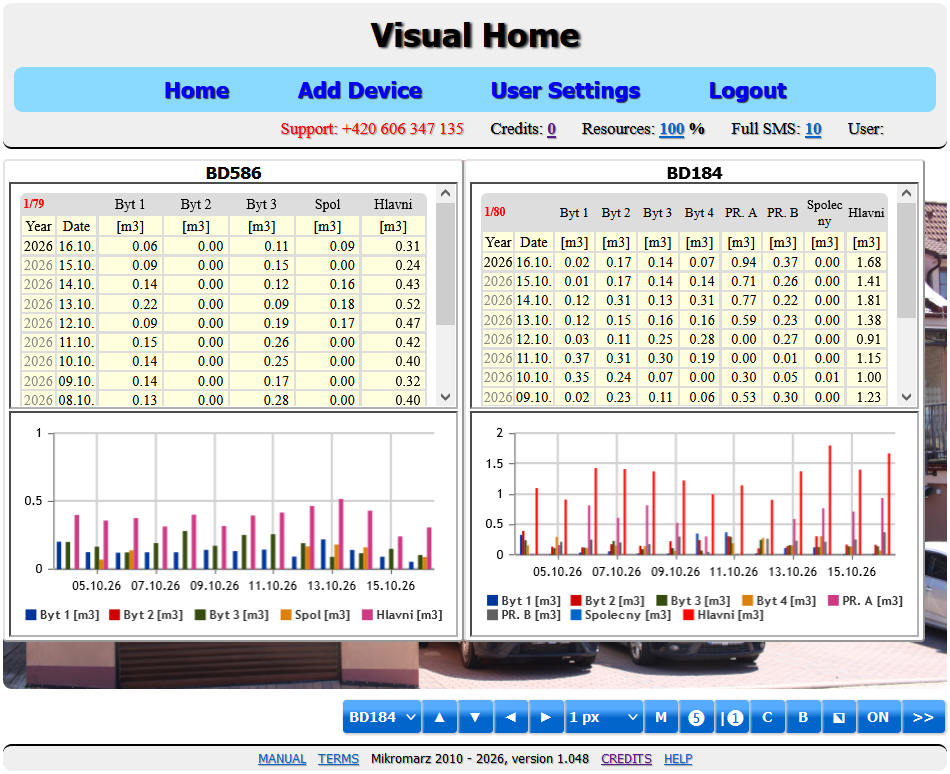Click the 1/80 page indicator in BD184 table
The height and width of the screenshot is (774, 950).
click(x=495, y=212)
